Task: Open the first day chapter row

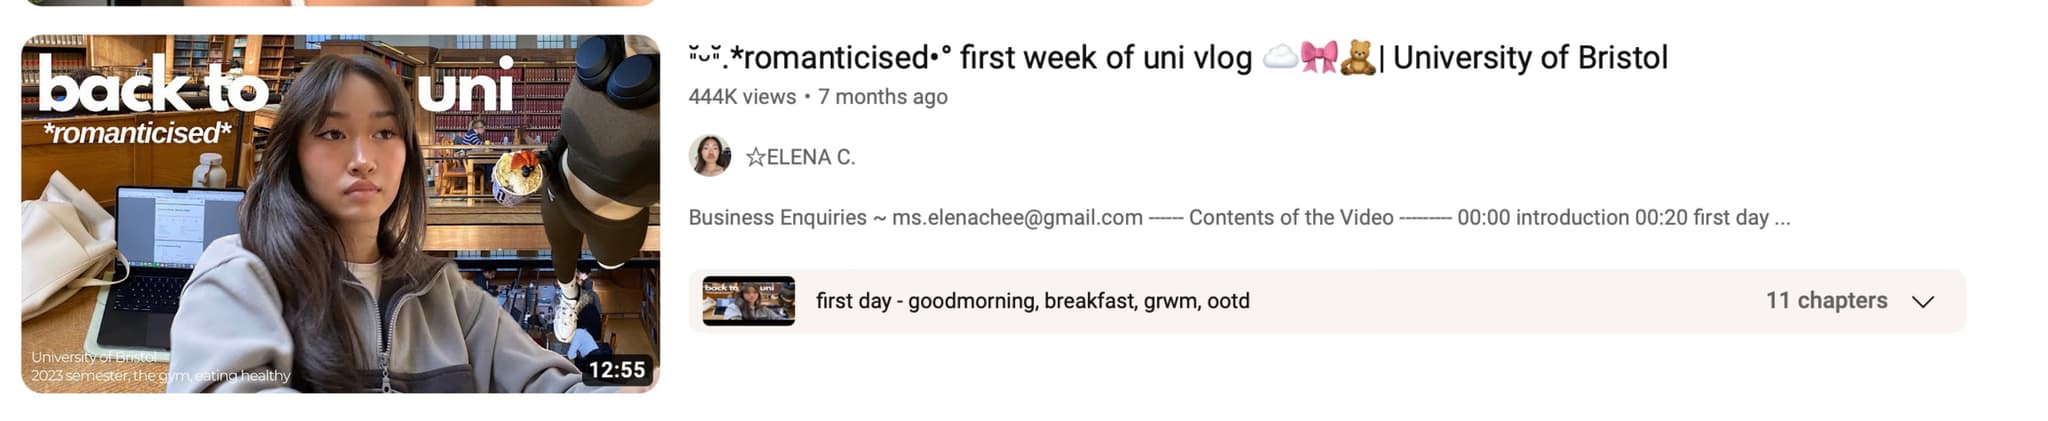Action: 1327,301
